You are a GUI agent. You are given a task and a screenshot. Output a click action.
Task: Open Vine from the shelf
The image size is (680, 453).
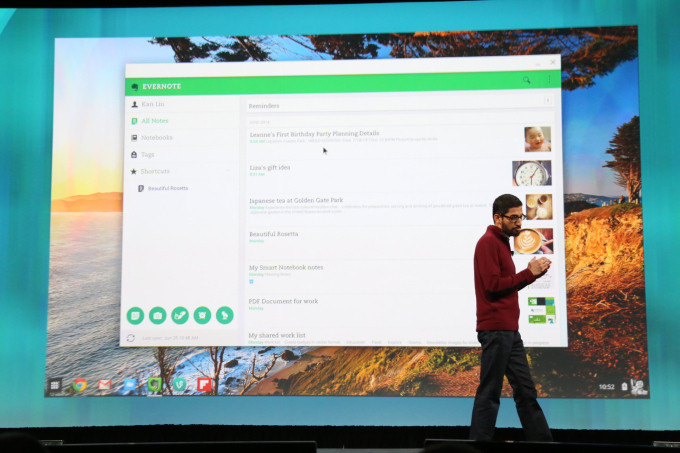point(180,384)
